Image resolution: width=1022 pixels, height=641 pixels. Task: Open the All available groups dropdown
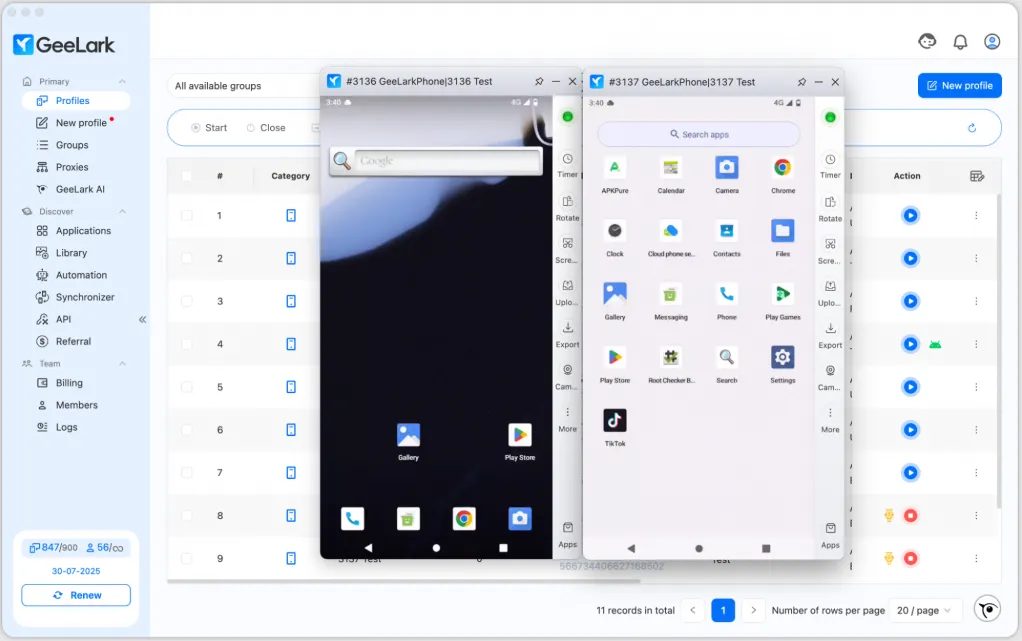(242, 86)
